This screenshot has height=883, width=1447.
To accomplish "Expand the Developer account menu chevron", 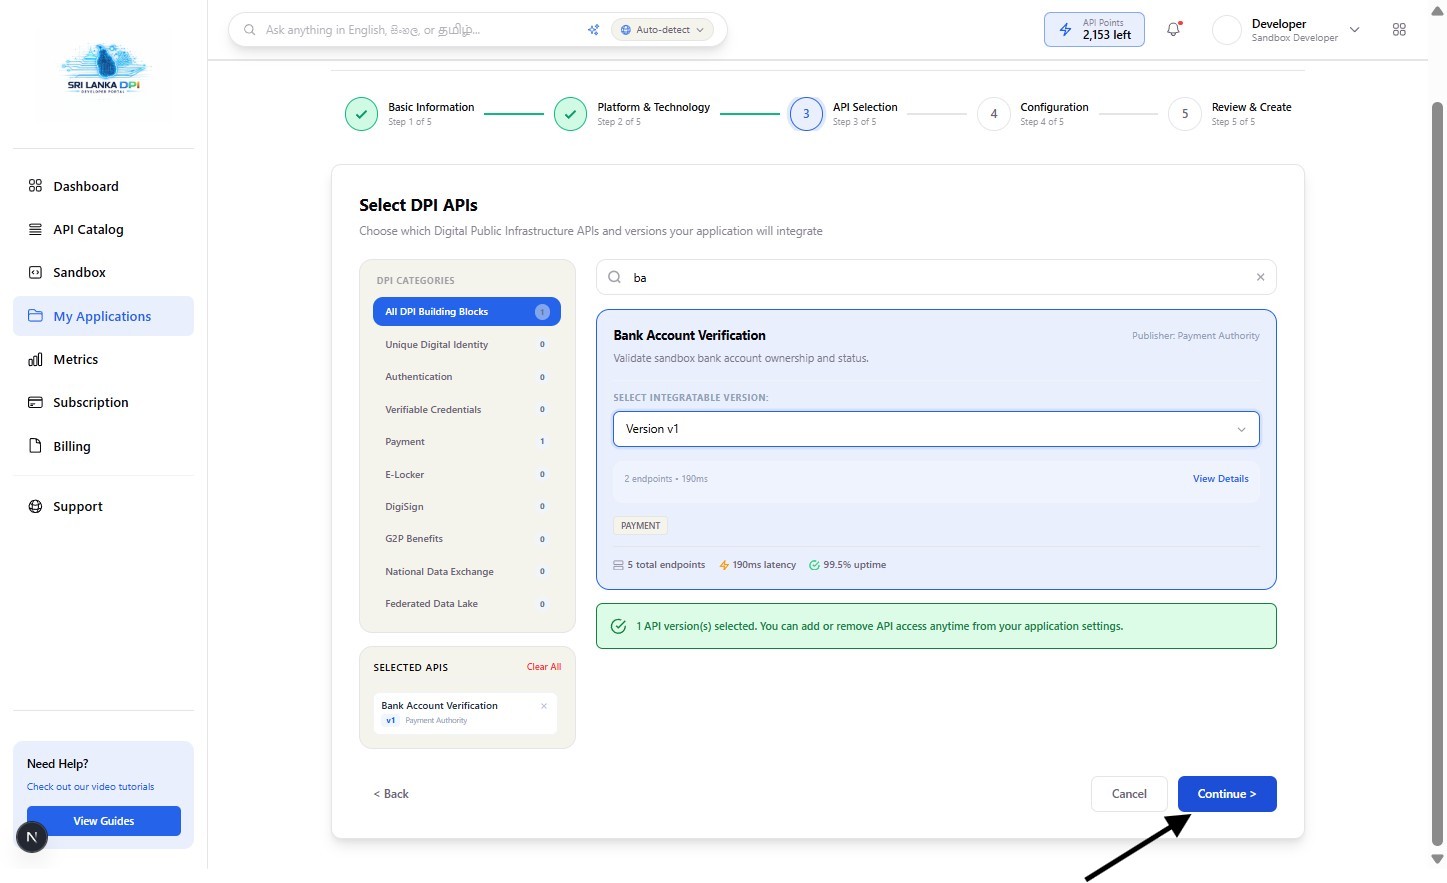I will [1354, 30].
